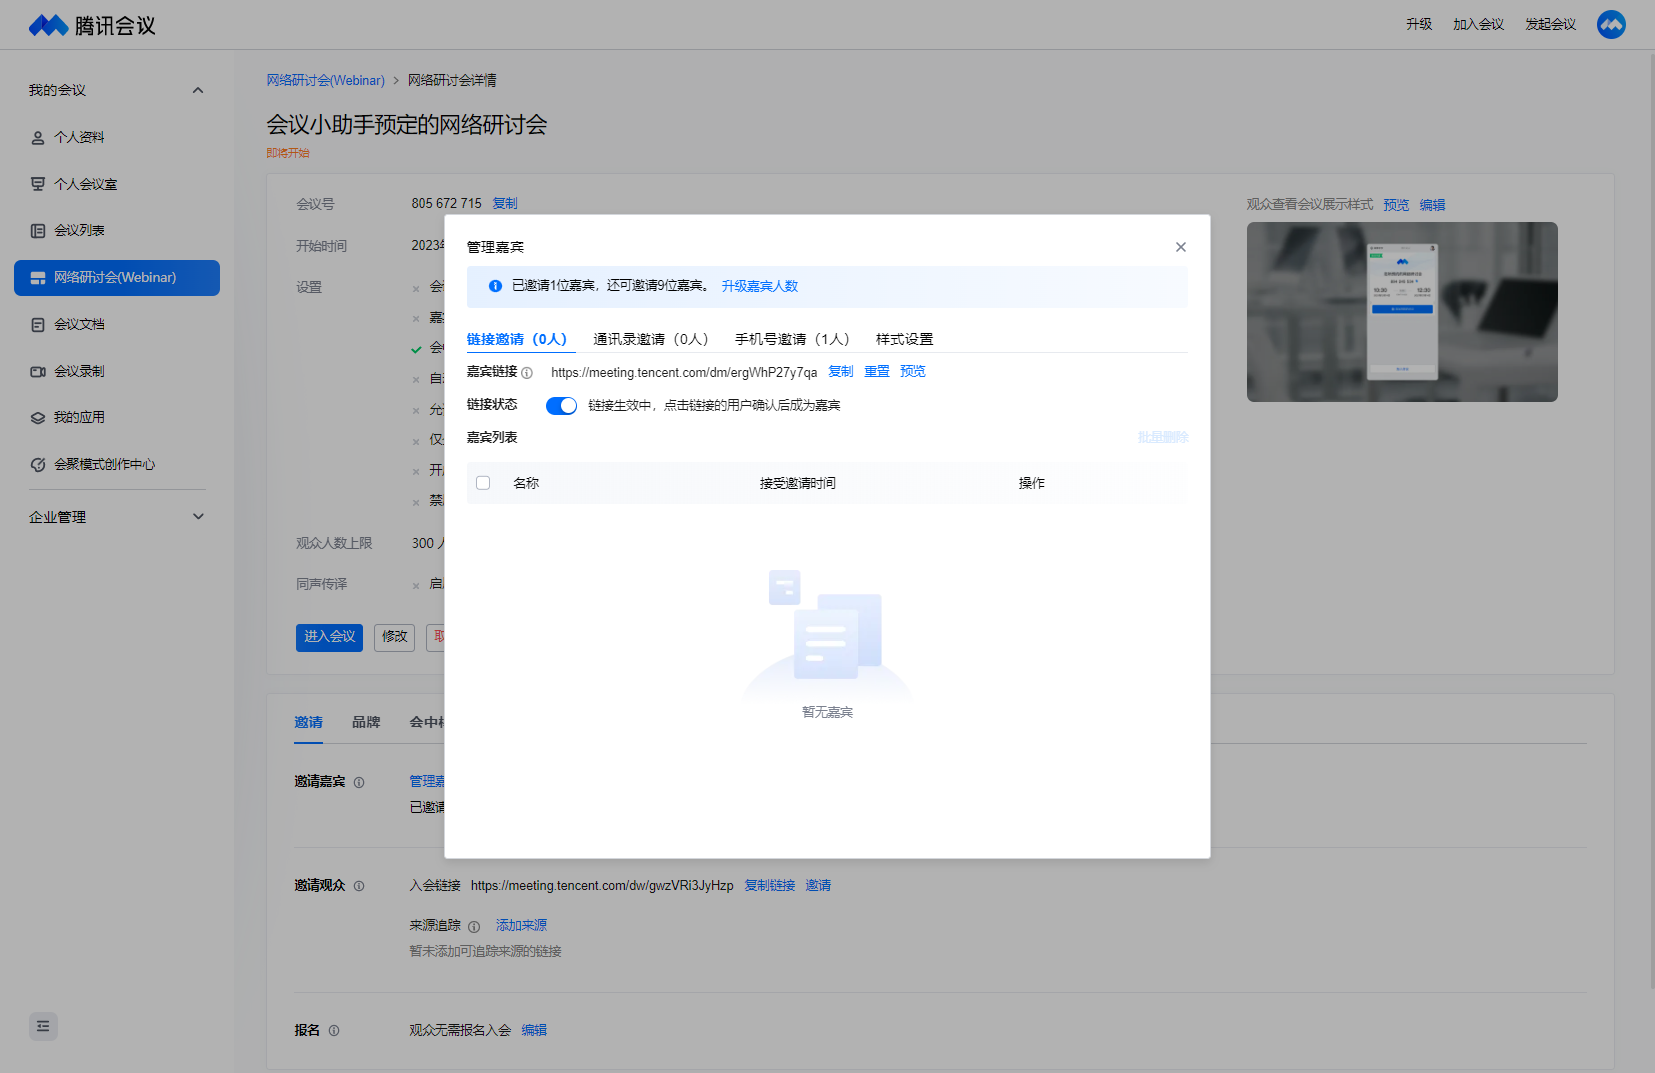This screenshot has width=1655, height=1073.
Task: Click the Tencent Meeting logo
Action: tap(92, 25)
